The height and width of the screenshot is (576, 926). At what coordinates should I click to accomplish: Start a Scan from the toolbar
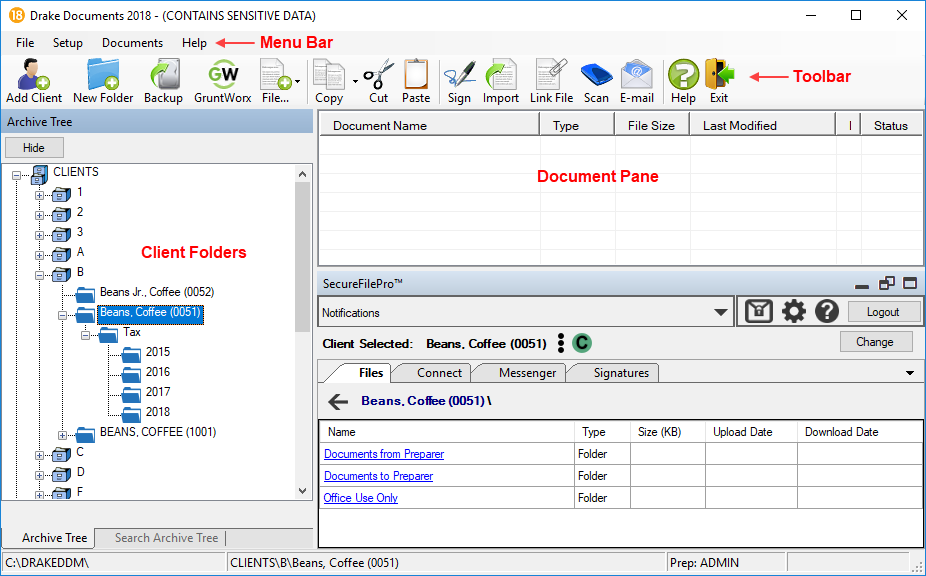click(x=596, y=82)
